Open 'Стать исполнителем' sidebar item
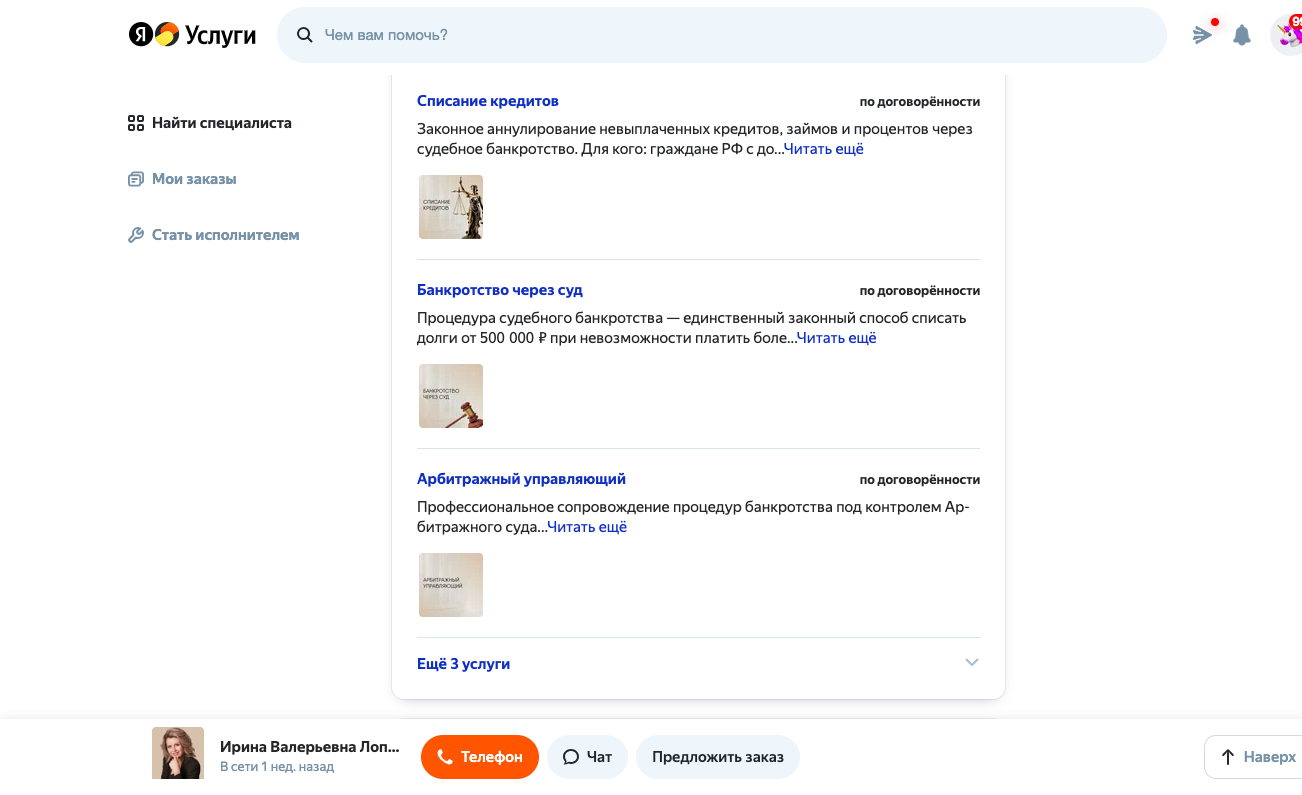1302x795 pixels. (x=225, y=235)
